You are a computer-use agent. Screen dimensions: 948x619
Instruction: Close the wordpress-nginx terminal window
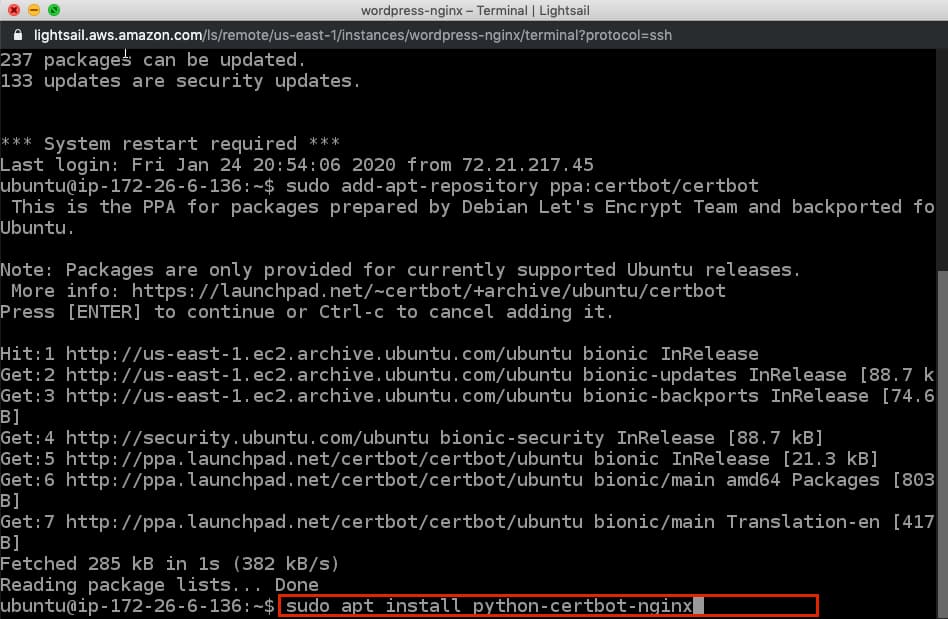(14, 10)
